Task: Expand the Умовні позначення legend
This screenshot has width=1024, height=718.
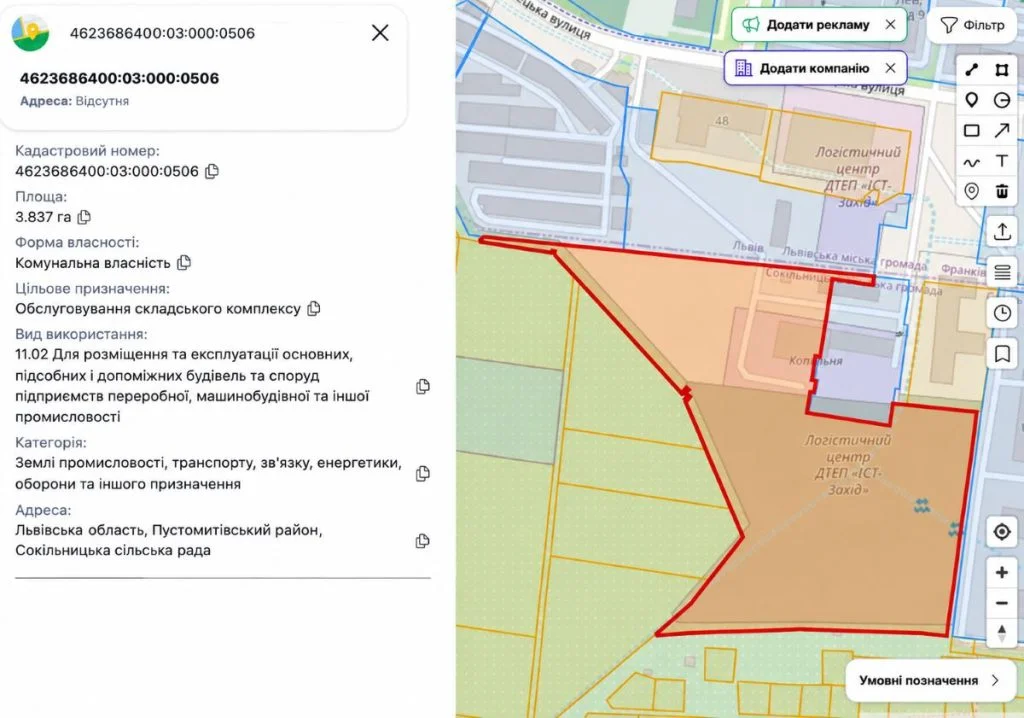Action: 930,680
